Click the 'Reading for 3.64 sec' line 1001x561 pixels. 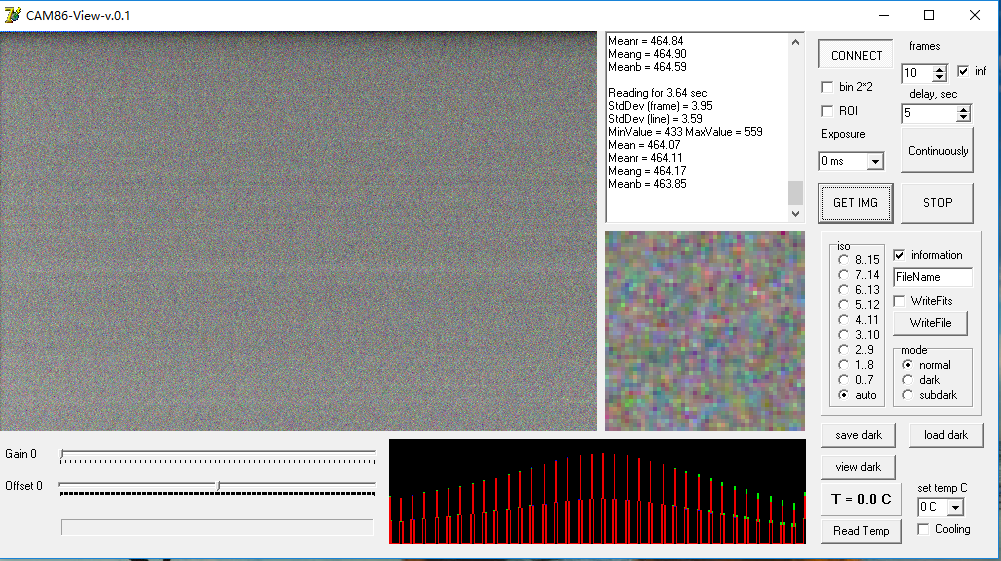[x=658, y=93]
